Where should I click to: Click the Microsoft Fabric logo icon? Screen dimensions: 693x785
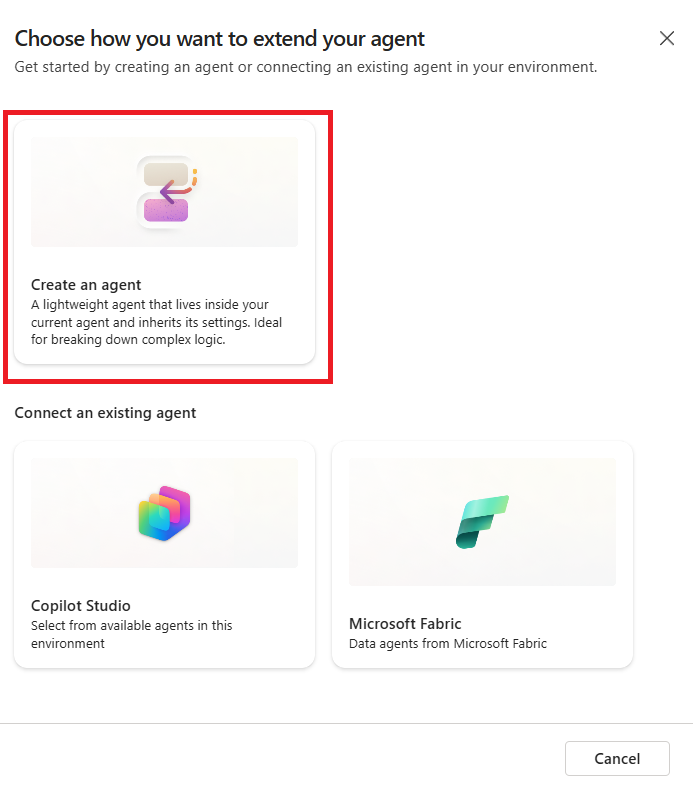coord(482,521)
